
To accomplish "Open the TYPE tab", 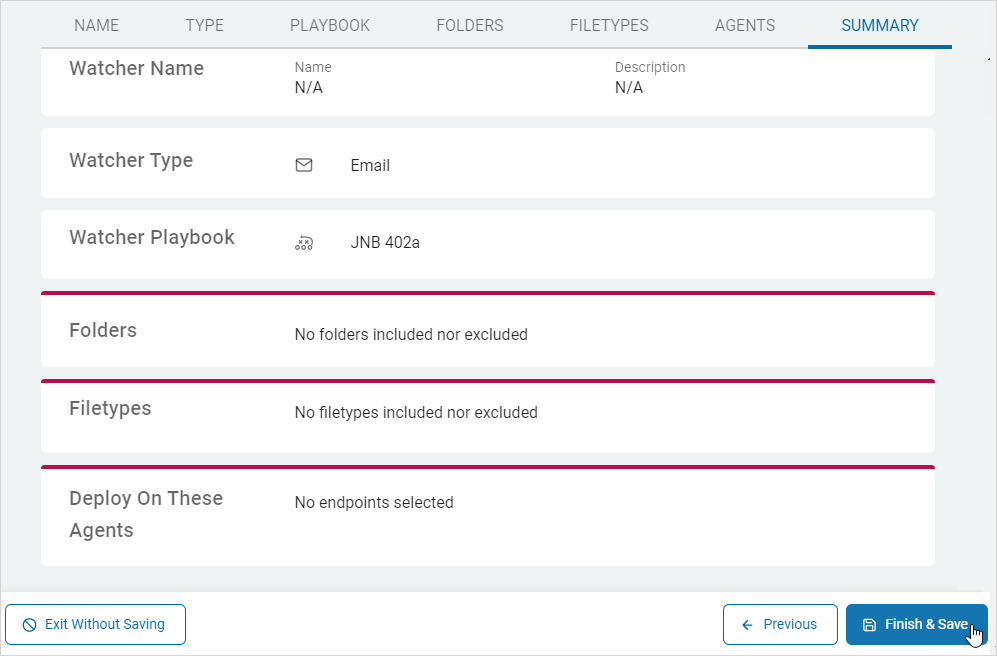I will (204, 25).
